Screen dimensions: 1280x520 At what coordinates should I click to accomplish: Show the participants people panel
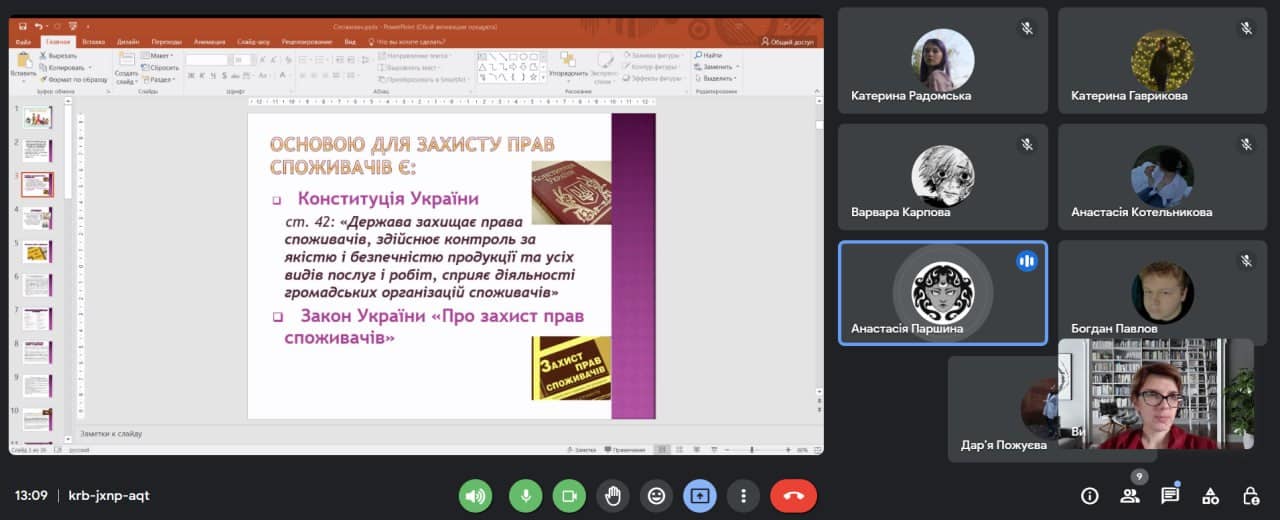pos(1130,495)
